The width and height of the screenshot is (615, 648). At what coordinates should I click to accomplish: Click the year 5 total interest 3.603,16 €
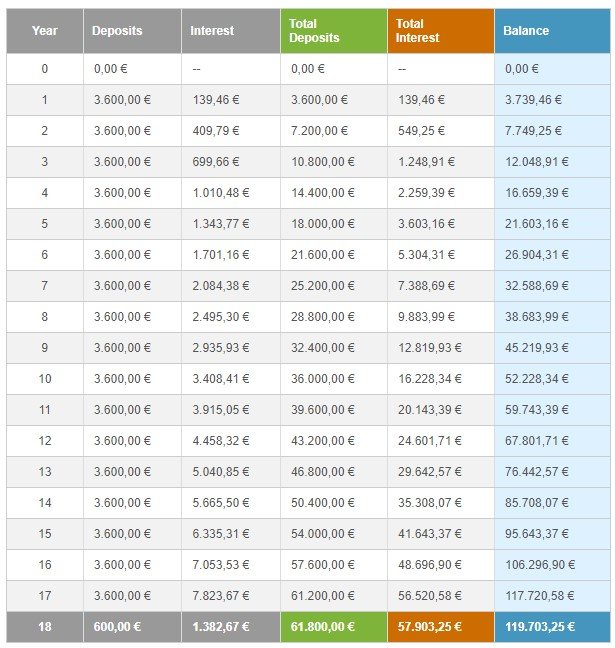(x=426, y=224)
